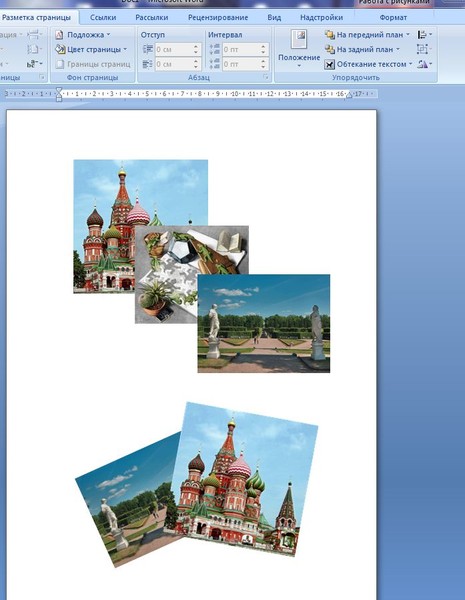Screen dimensions: 465x600
Task: Select the left indent marker on ruler
Action: tap(59, 99)
